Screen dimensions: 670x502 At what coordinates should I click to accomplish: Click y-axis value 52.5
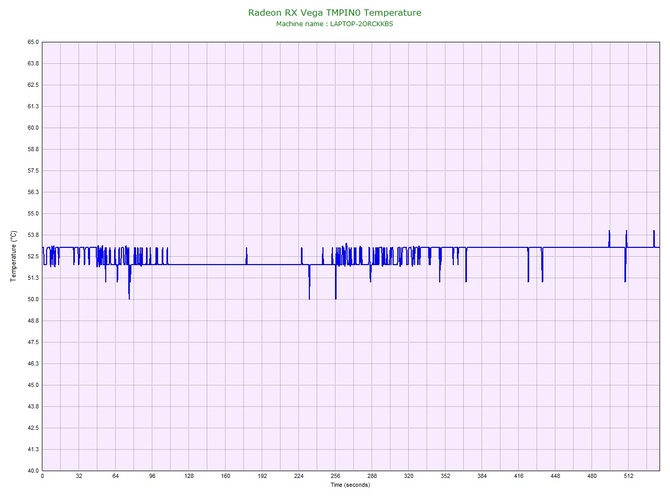coord(33,256)
